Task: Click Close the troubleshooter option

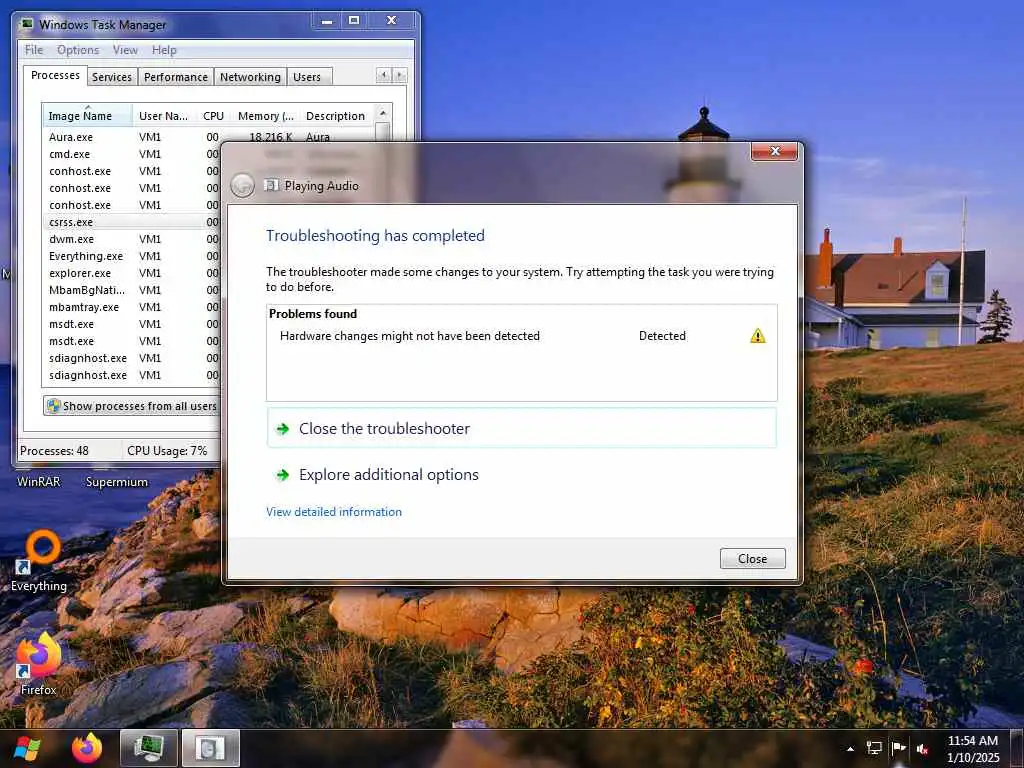Action: [x=521, y=428]
